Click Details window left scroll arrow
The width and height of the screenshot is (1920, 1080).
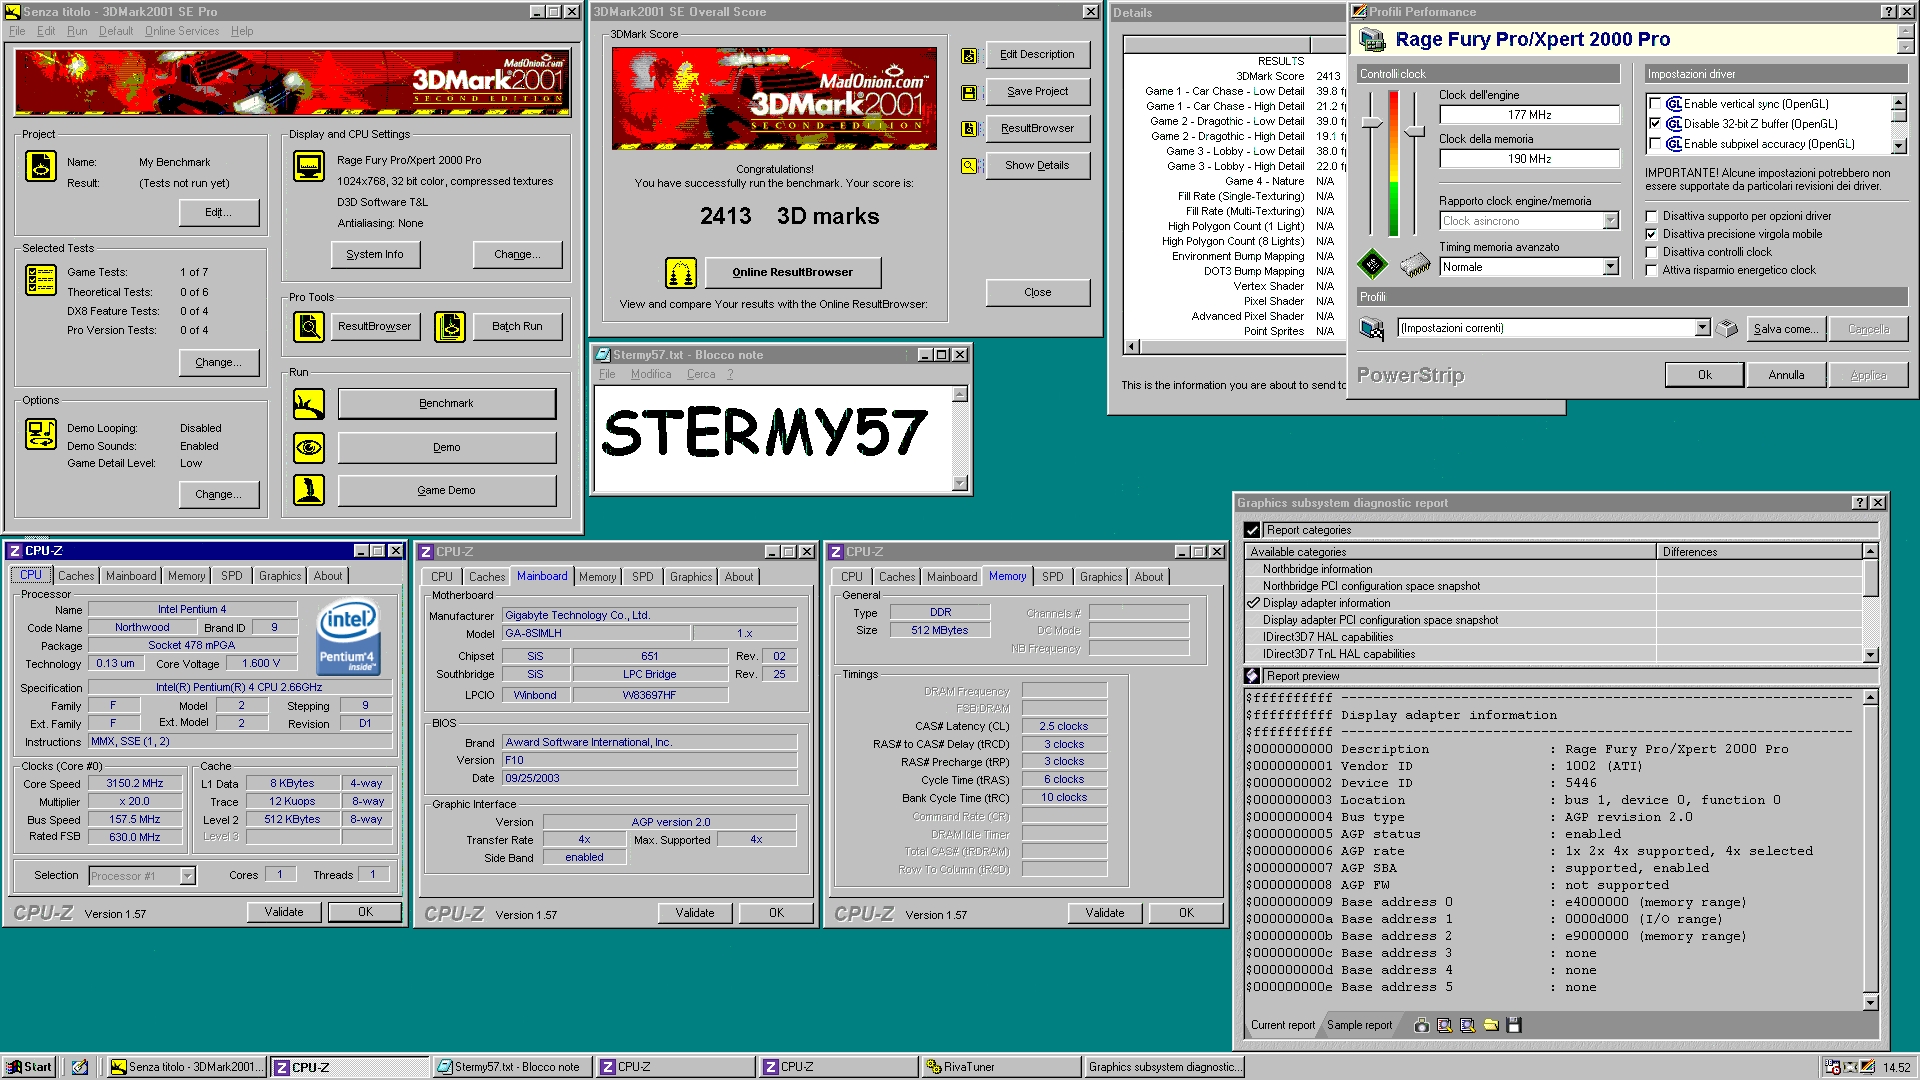(1132, 347)
